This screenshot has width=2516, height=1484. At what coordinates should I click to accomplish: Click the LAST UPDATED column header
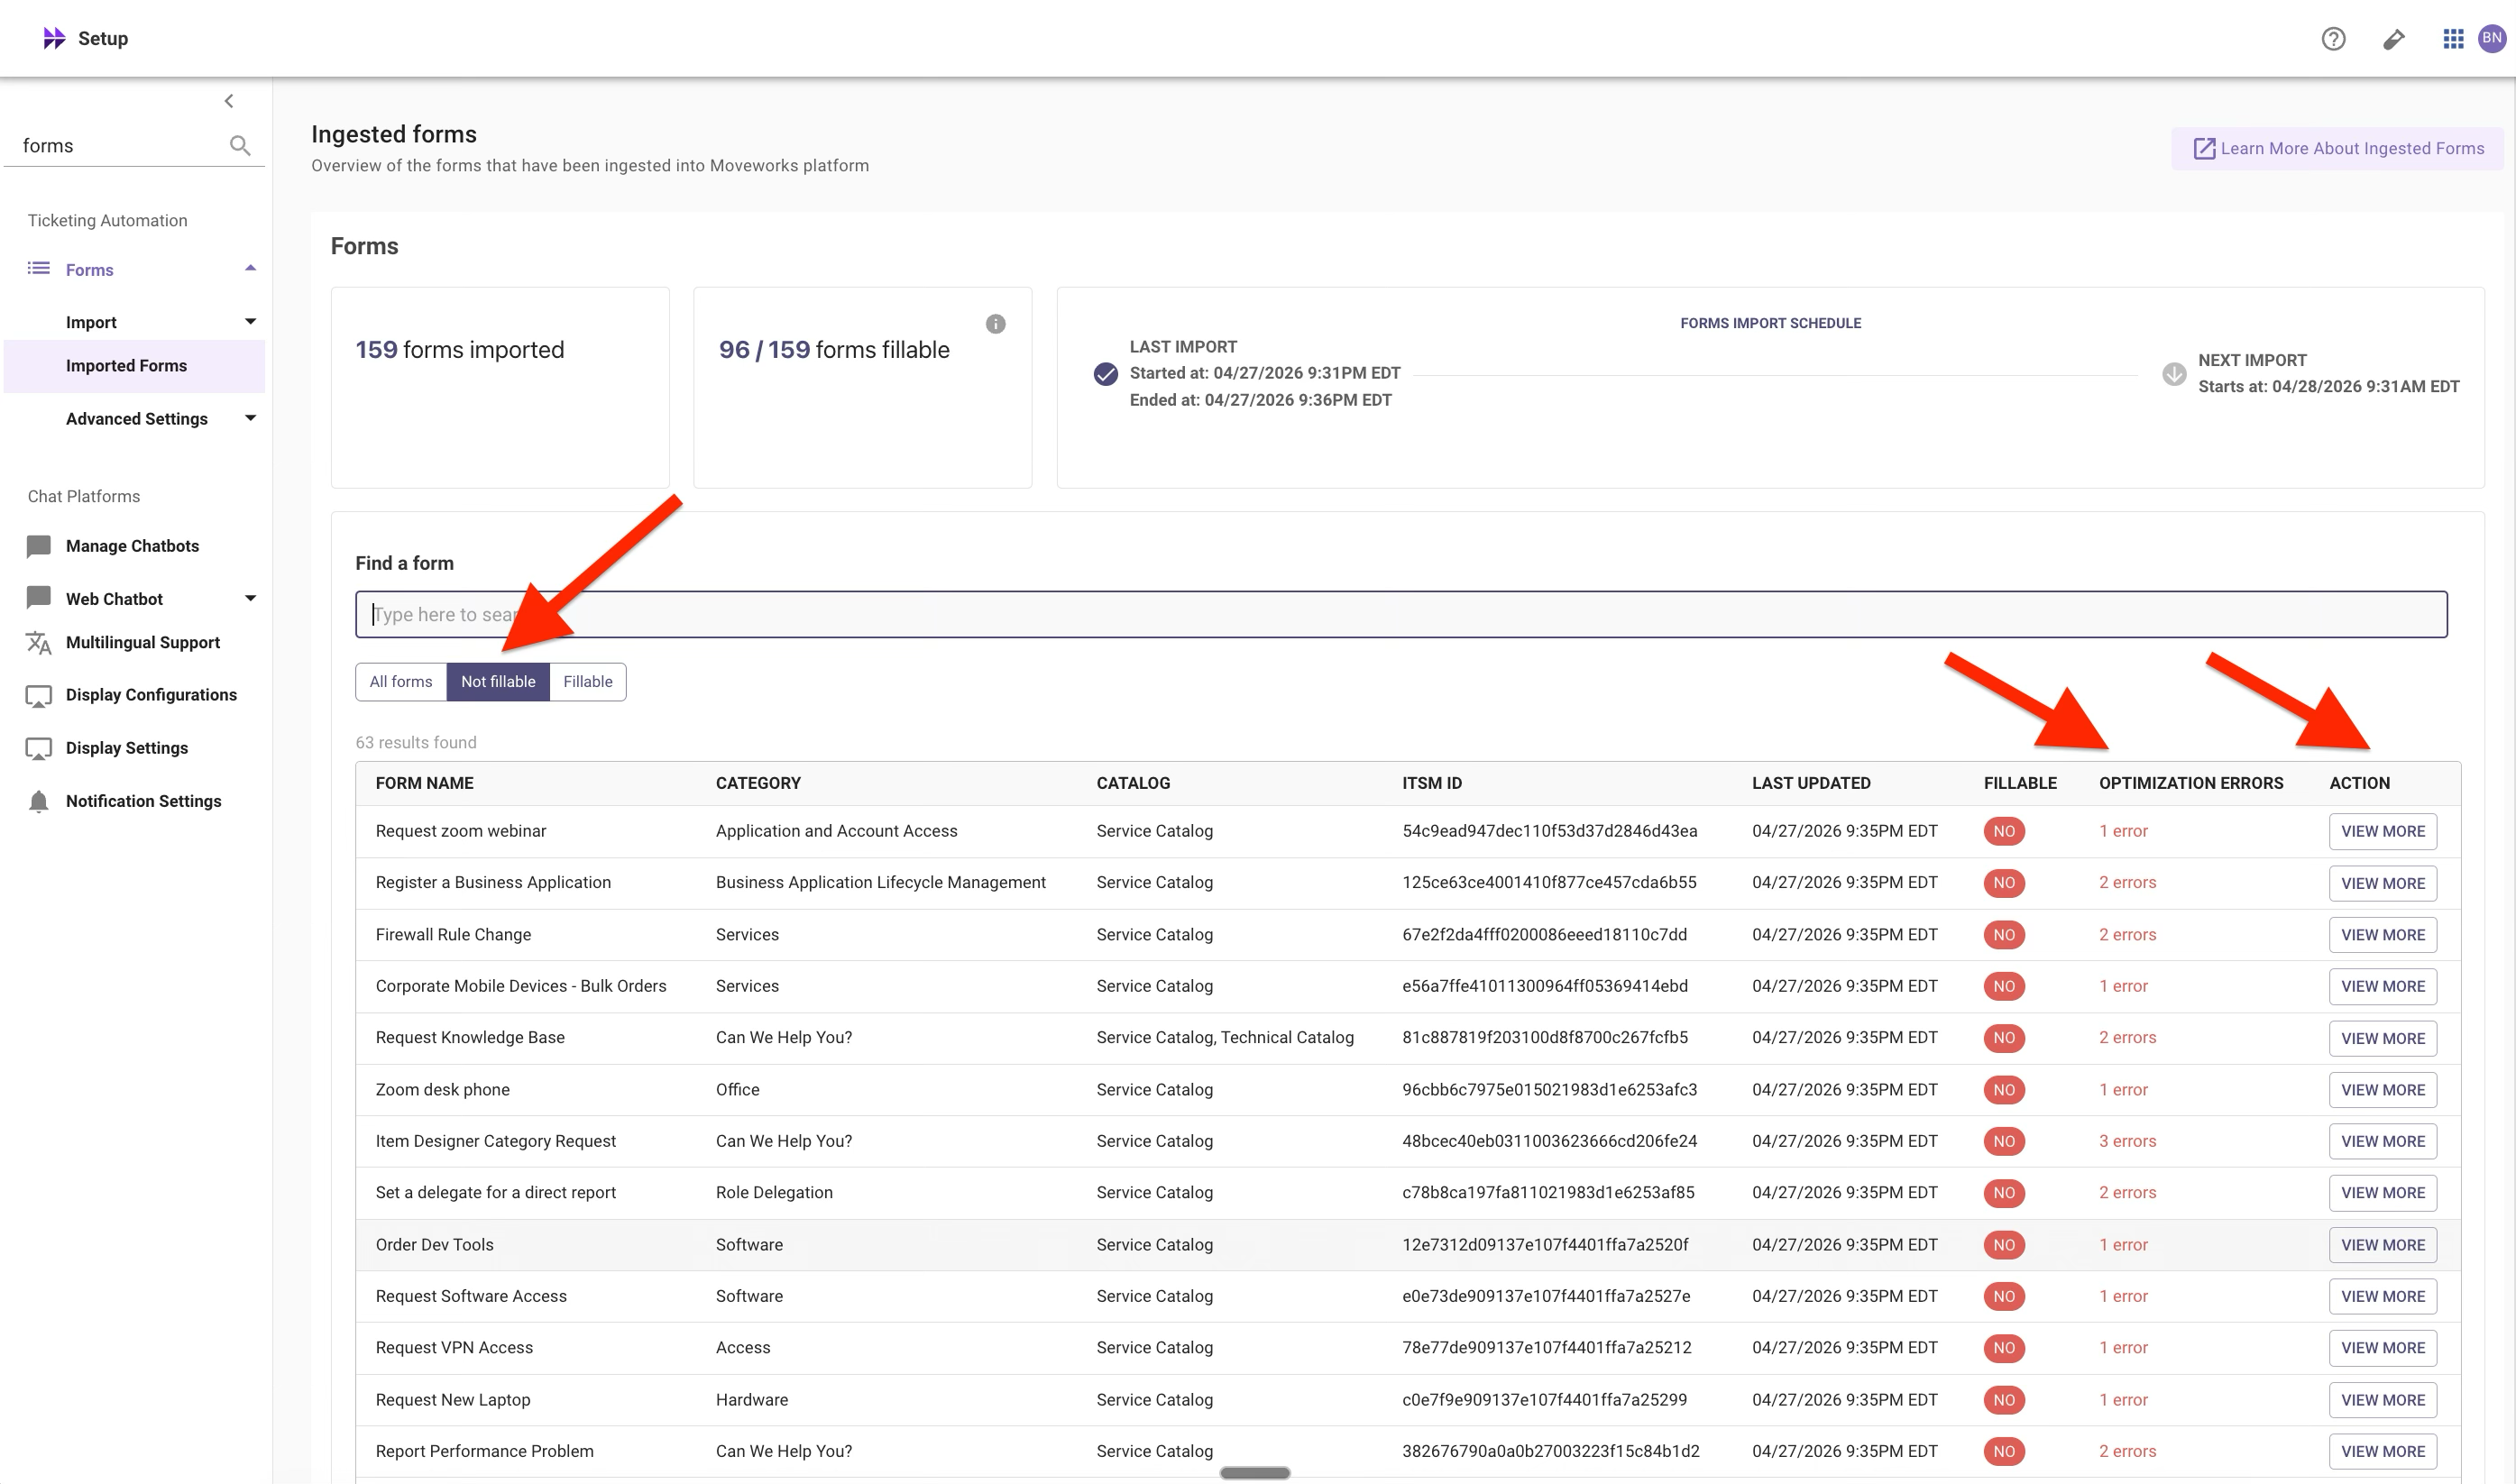(1811, 783)
